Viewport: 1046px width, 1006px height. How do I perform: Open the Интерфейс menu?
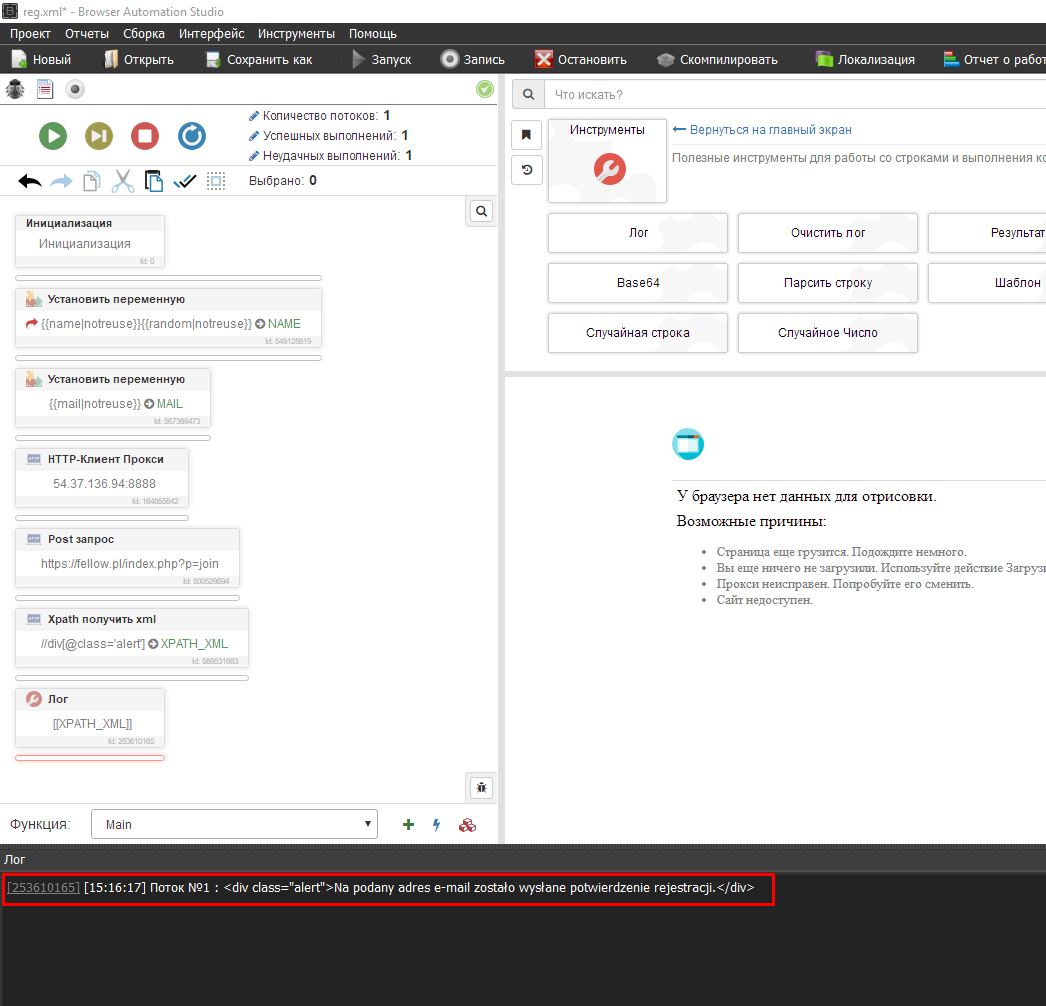pos(211,33)
